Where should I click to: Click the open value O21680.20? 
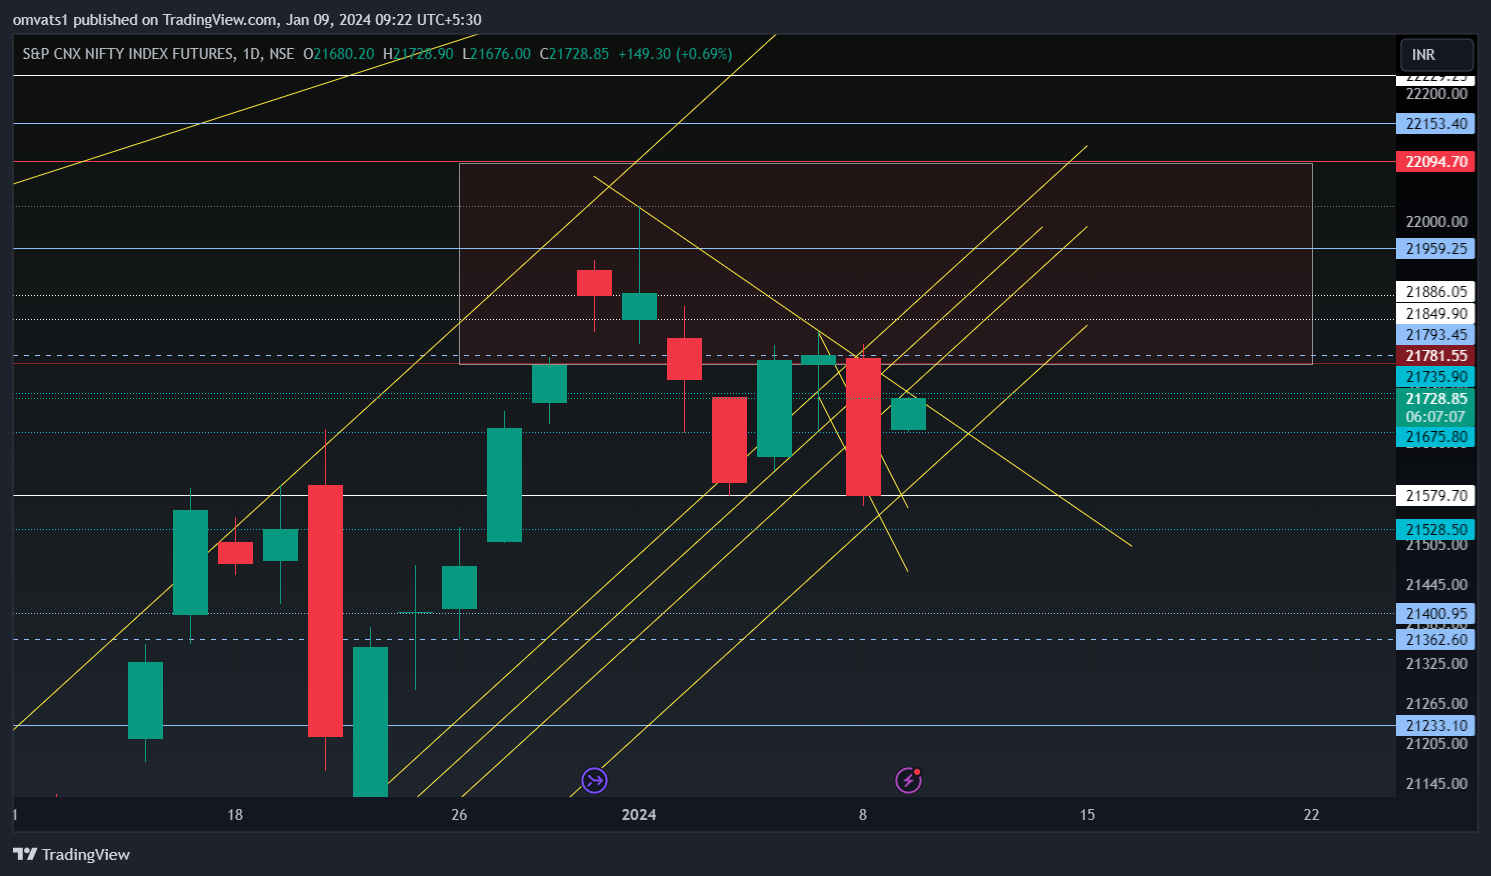(338, 54)
